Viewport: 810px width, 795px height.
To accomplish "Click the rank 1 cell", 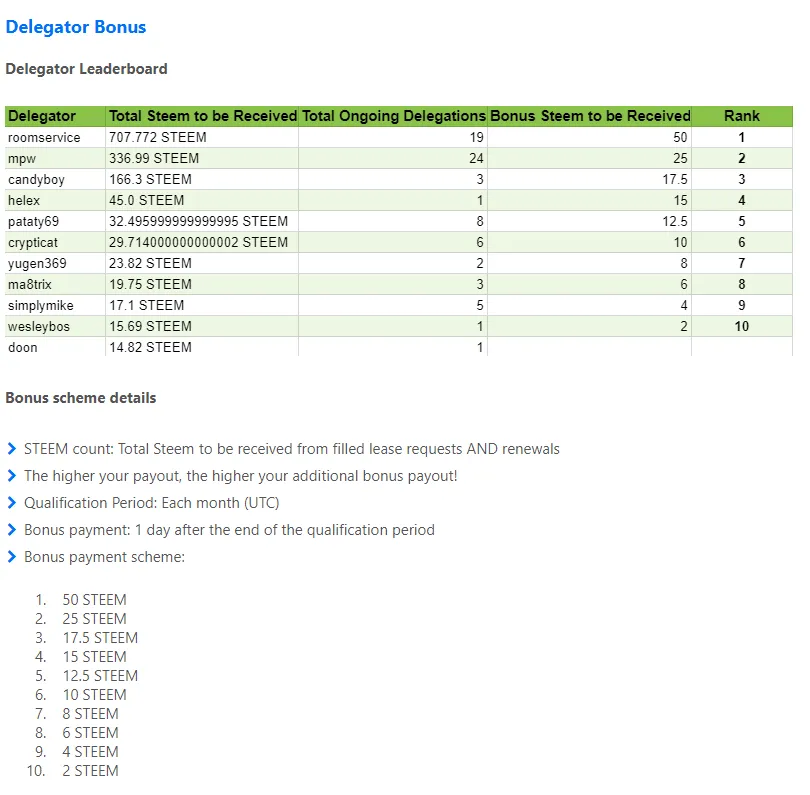I will (742, 137).
